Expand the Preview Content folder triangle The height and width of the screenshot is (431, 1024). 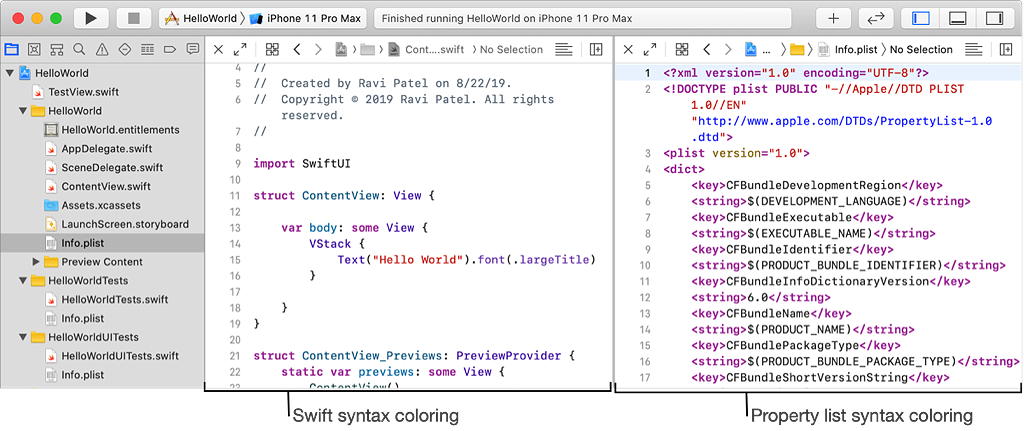pos(36,262)
